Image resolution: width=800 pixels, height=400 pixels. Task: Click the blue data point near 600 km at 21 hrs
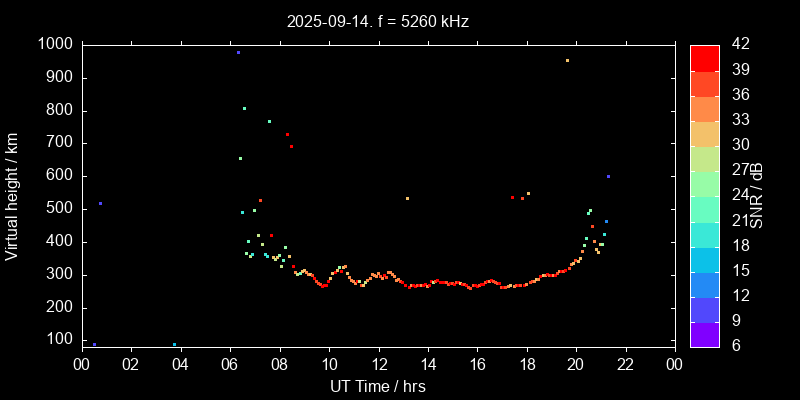[608, 176]
